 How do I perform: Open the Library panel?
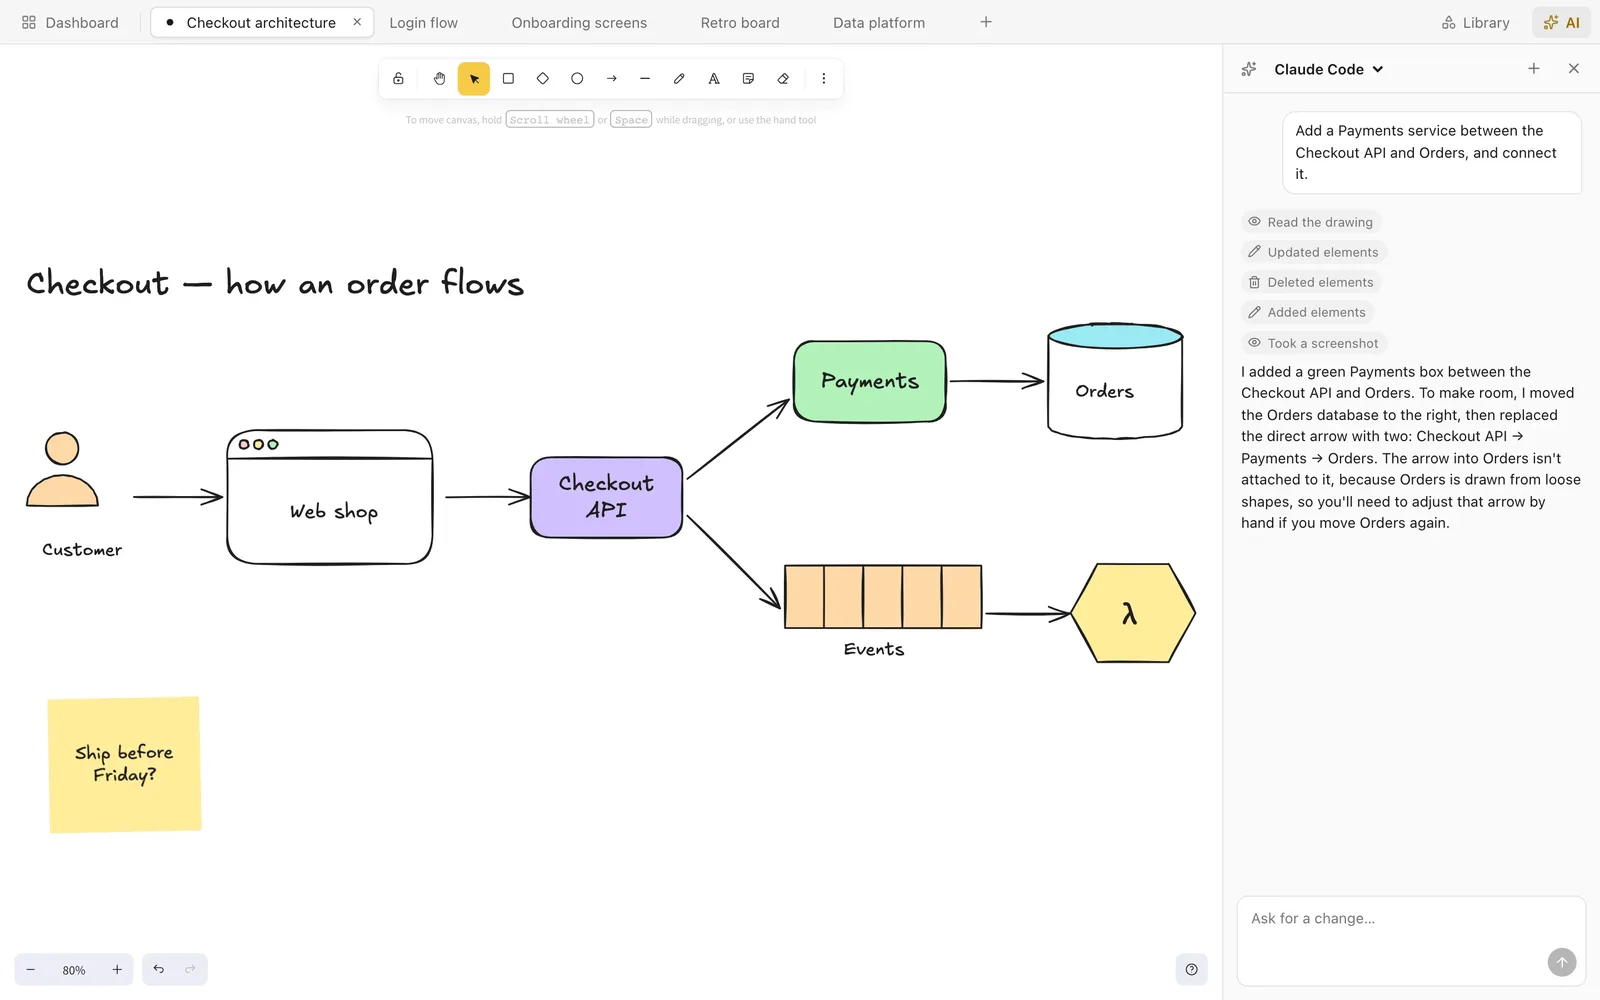point(1476,22)
